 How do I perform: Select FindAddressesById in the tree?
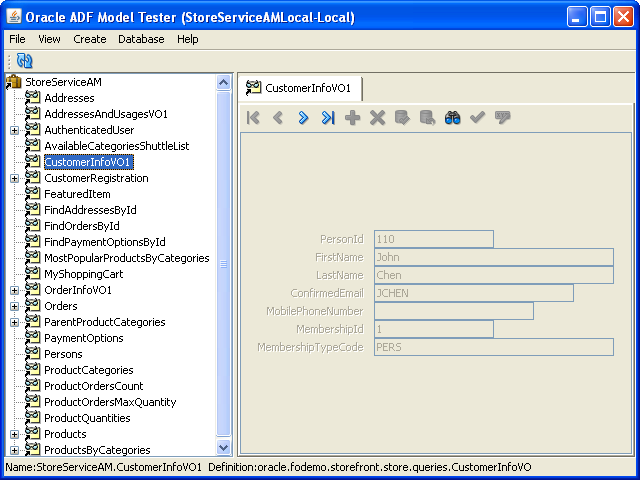[90, 210]
